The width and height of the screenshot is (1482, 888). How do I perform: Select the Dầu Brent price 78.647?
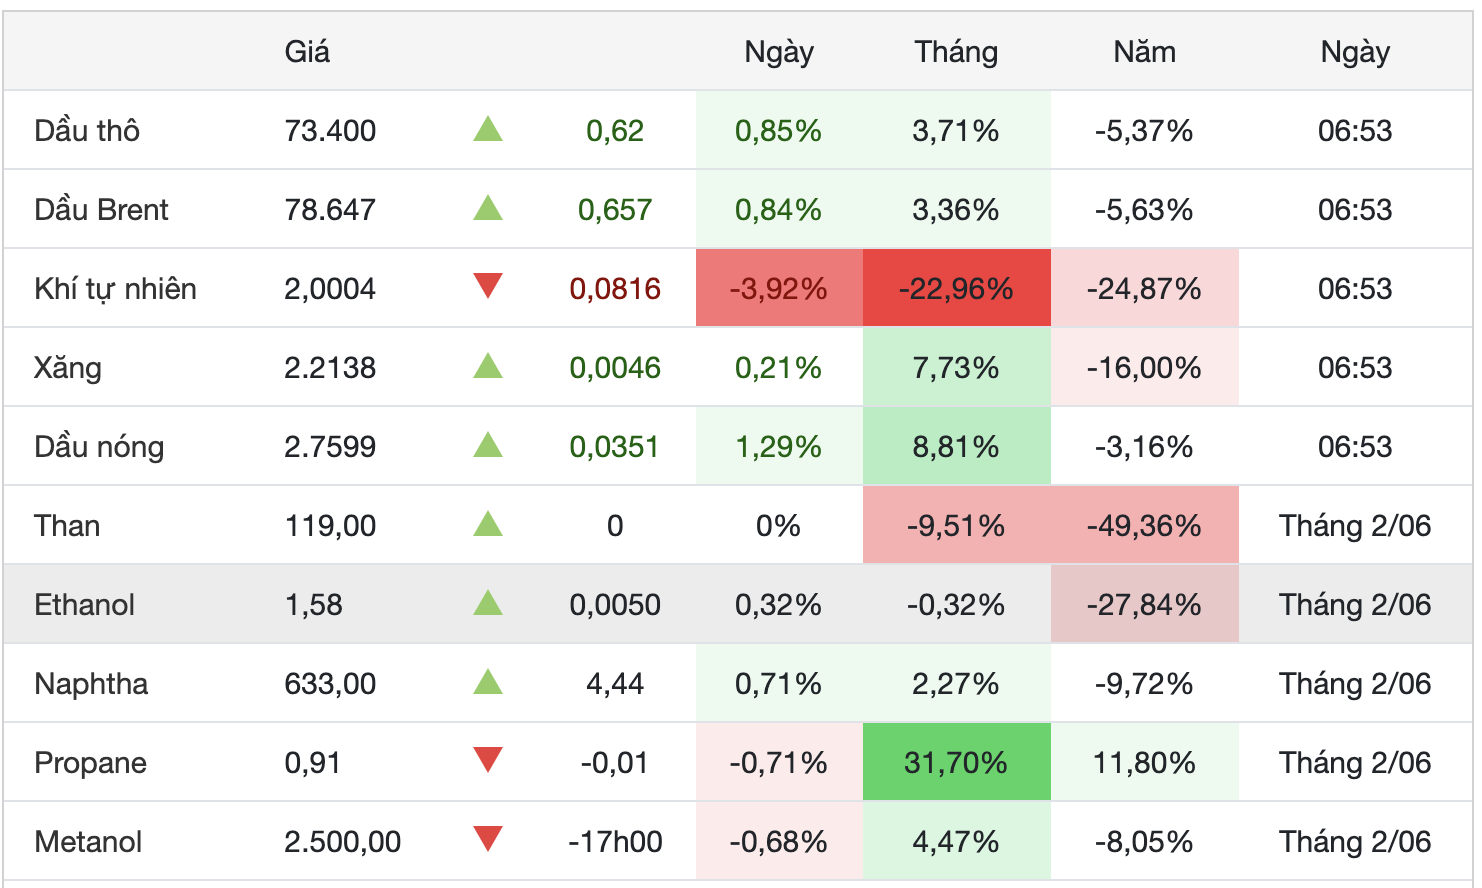[x=330, y=210]
